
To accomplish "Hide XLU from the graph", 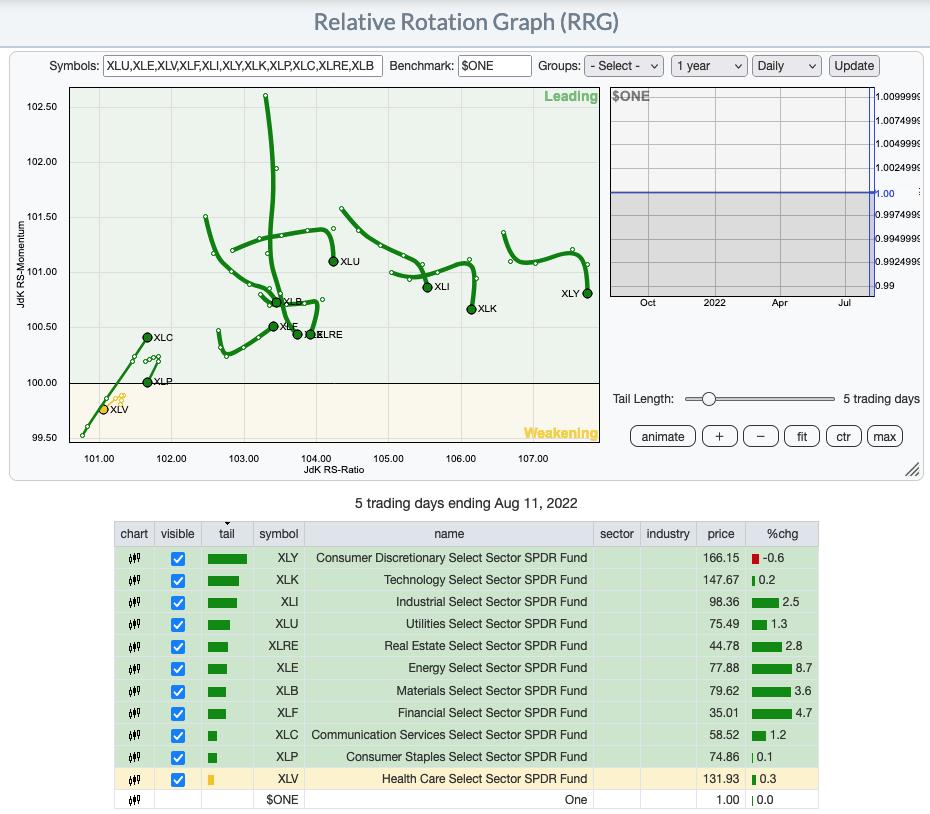I will click(178, 625).
